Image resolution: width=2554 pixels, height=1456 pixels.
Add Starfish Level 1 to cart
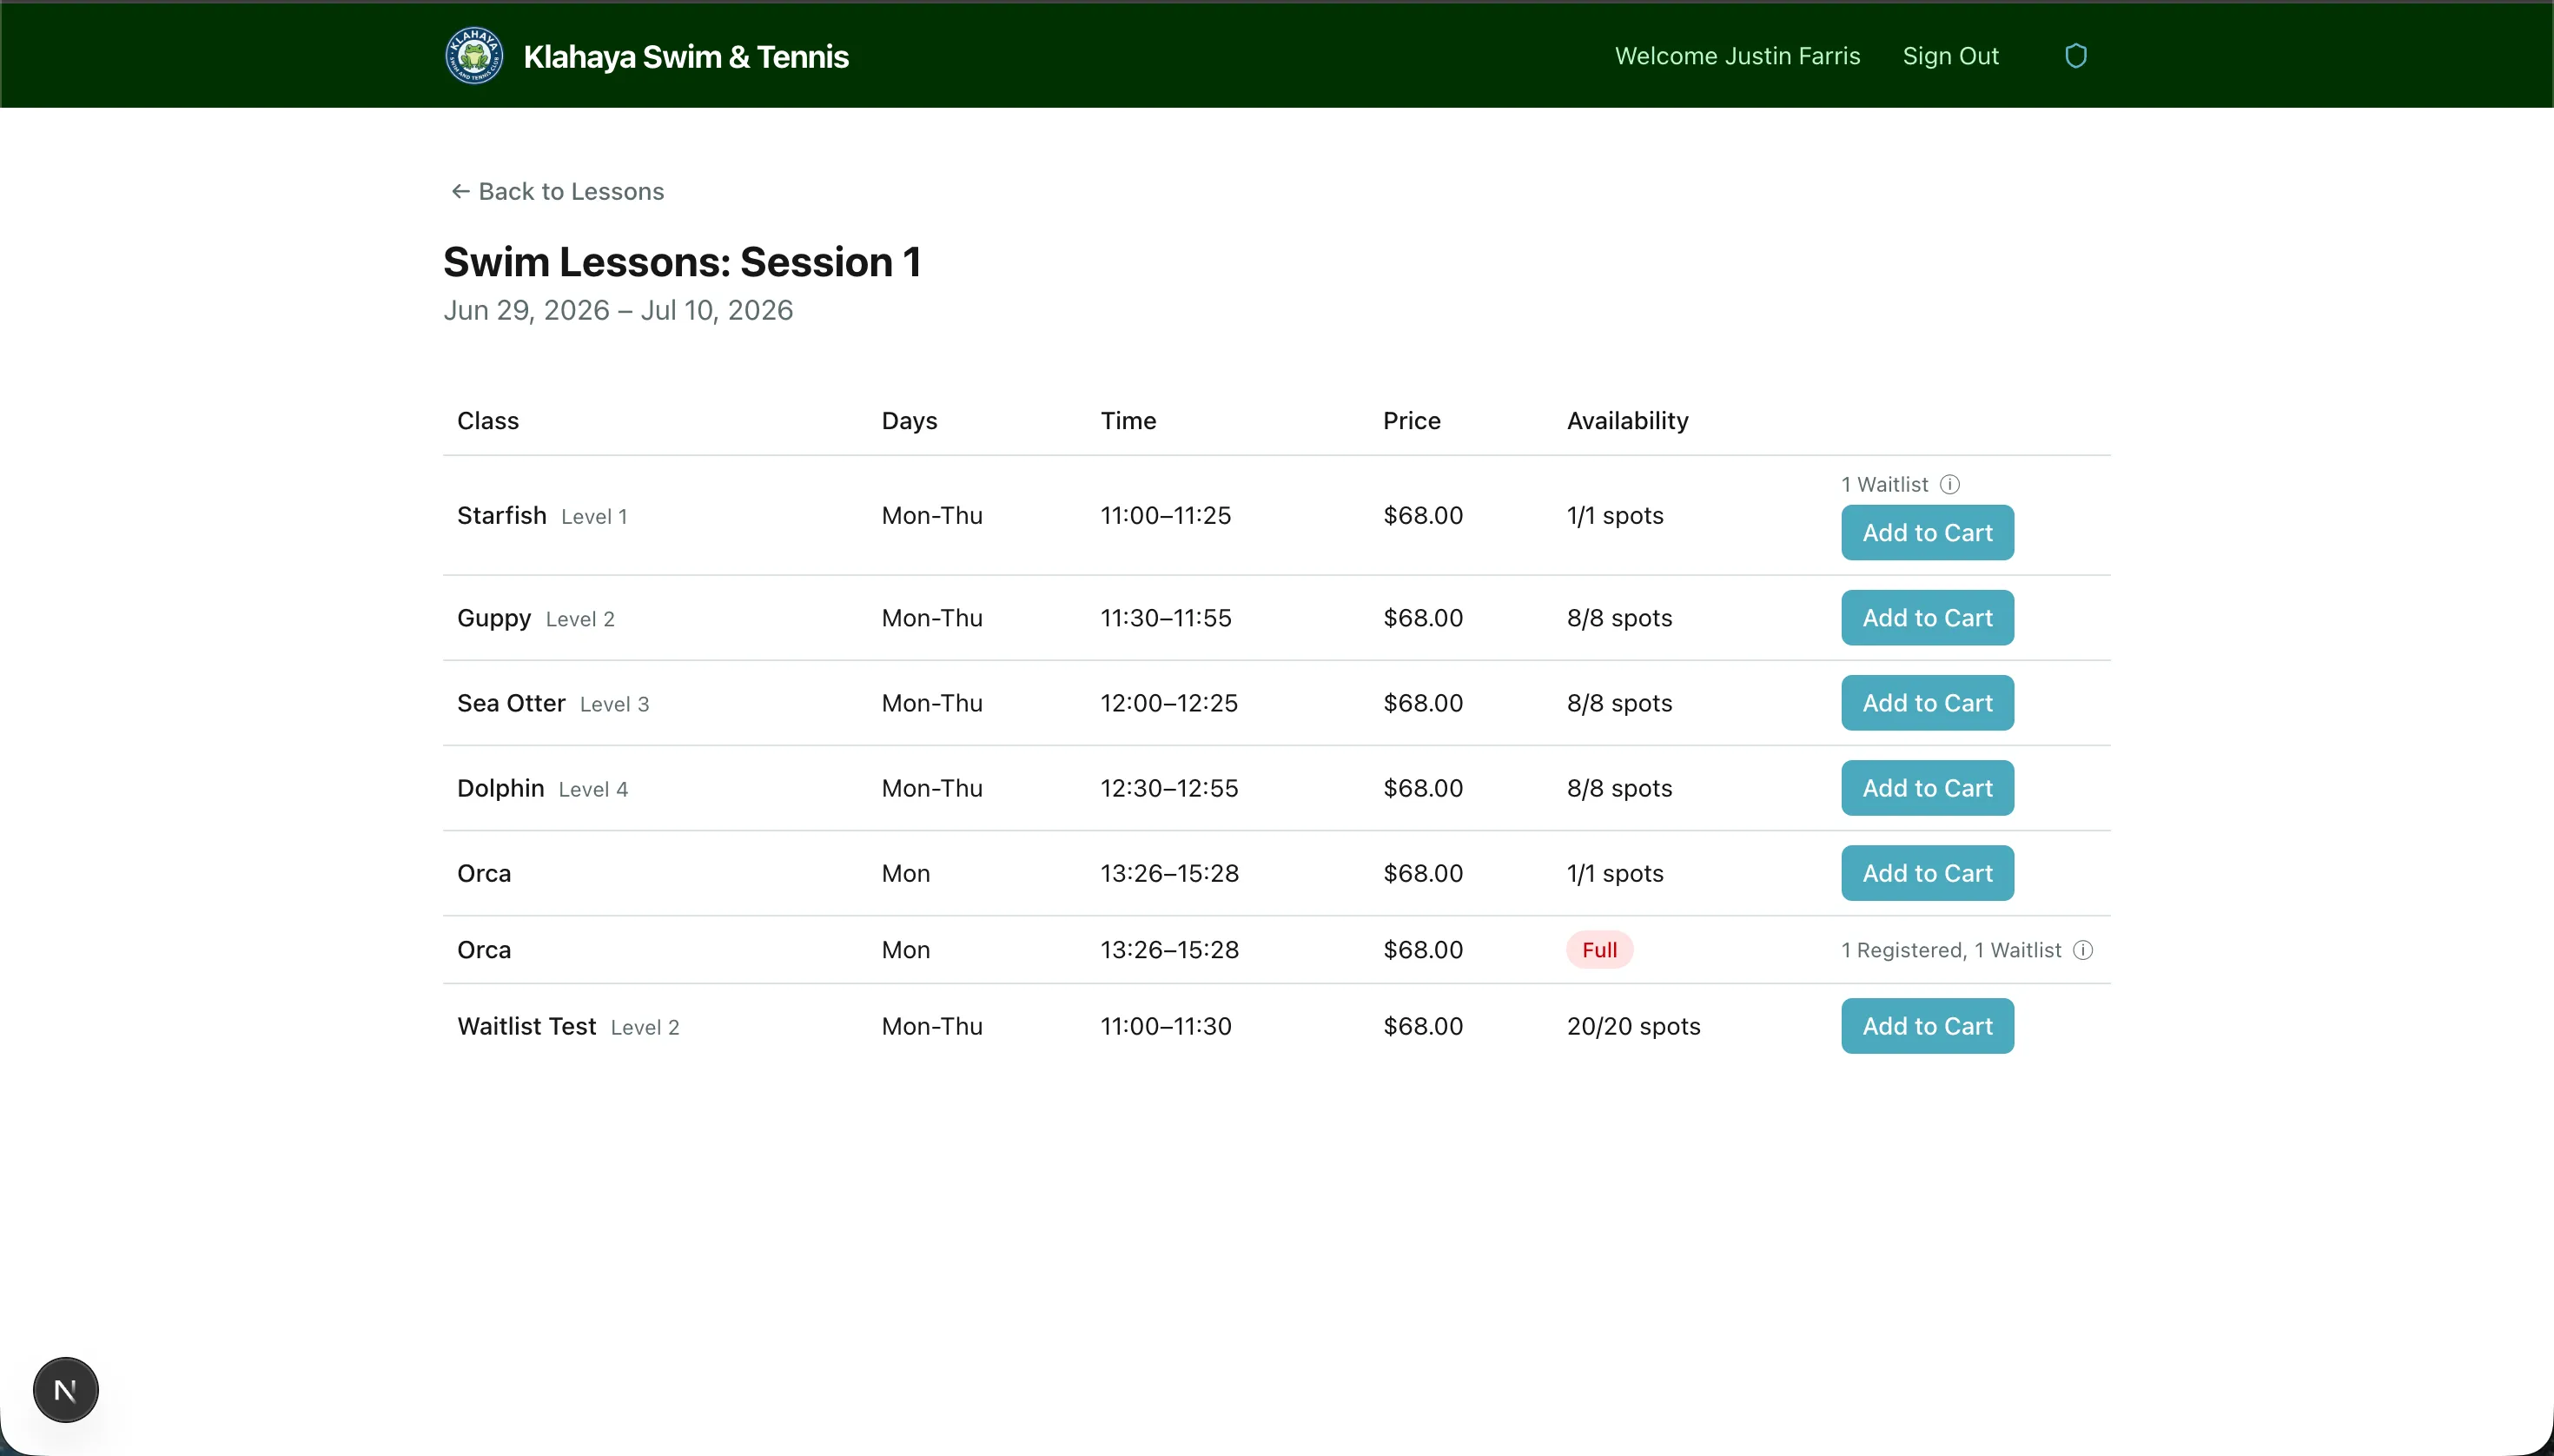(1925, 533)
